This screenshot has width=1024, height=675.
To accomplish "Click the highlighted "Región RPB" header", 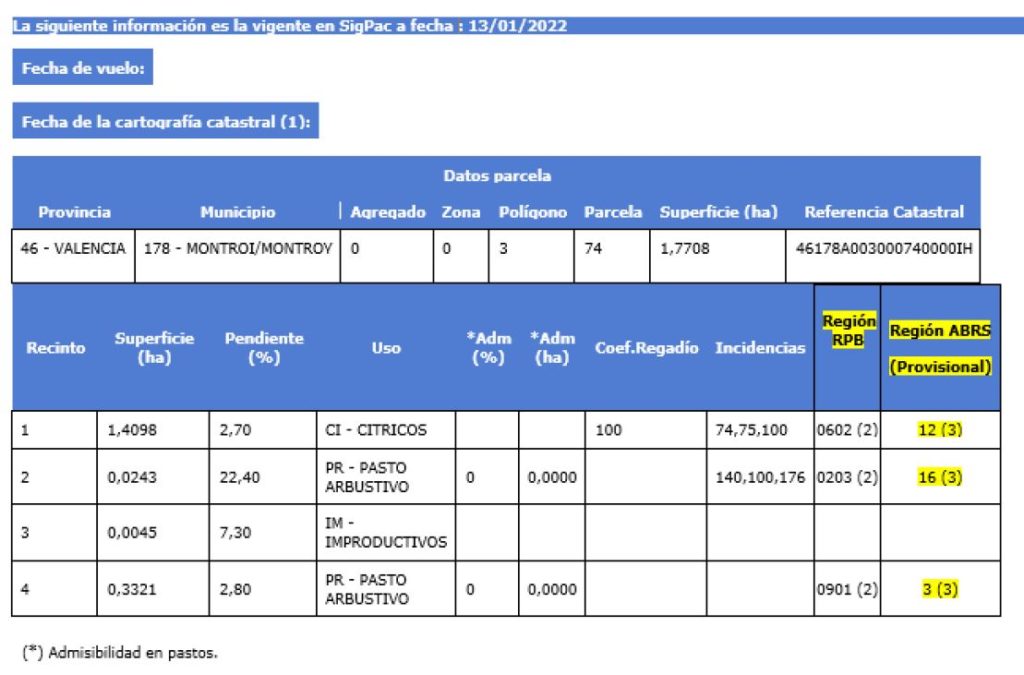I will tap(848, 330).
